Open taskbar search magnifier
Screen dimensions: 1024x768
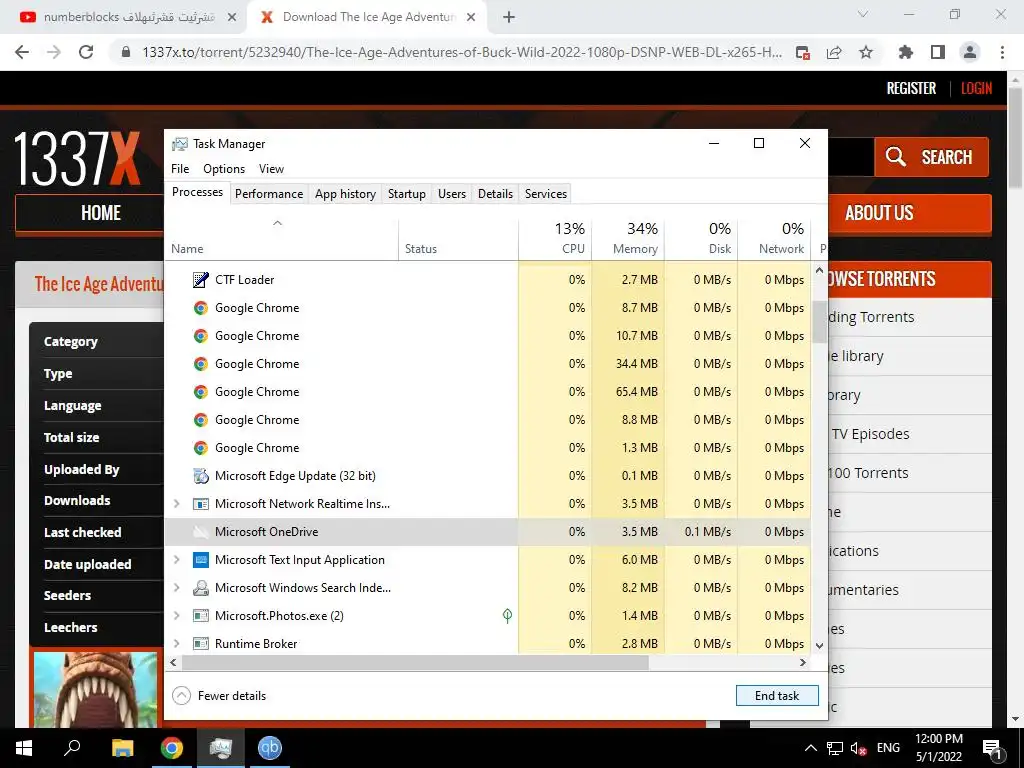(x=72, y=747)
